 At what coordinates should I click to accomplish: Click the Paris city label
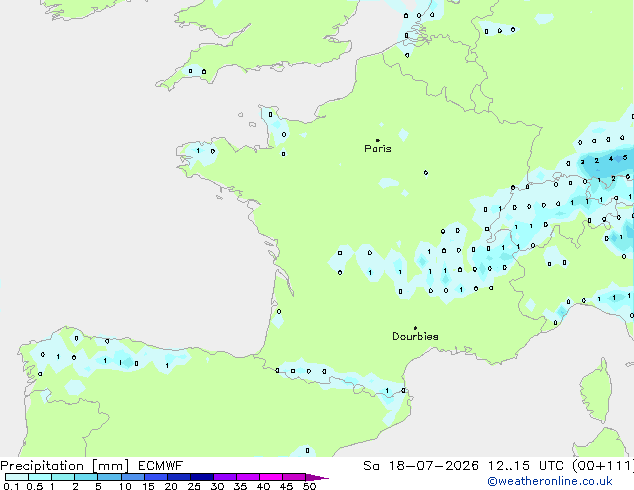pyautogui.click(x=378, y=149)
